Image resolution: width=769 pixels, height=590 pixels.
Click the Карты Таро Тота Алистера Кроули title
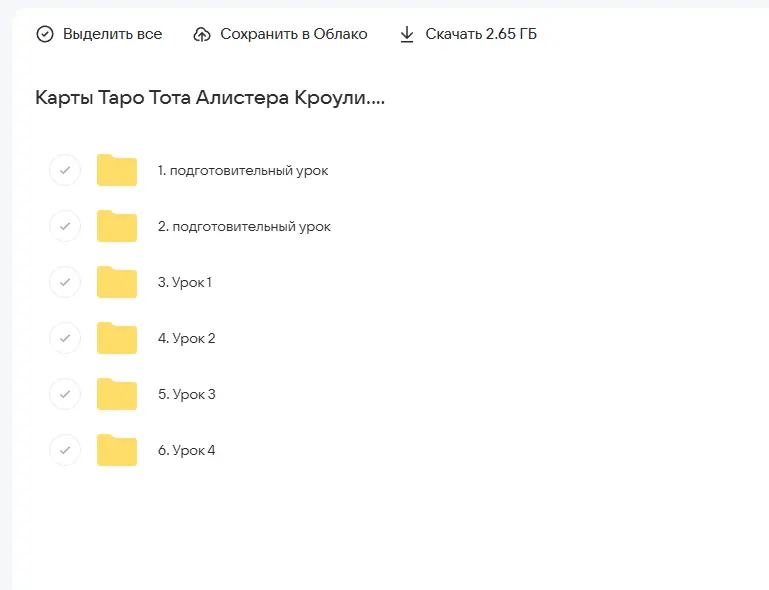(x=209, y=98)
